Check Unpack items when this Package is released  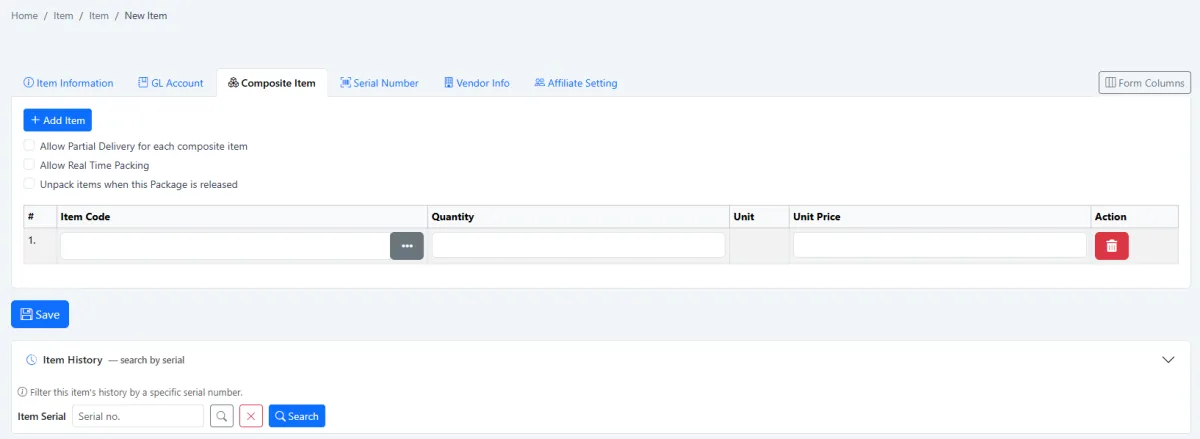click(x=29, y=184)
